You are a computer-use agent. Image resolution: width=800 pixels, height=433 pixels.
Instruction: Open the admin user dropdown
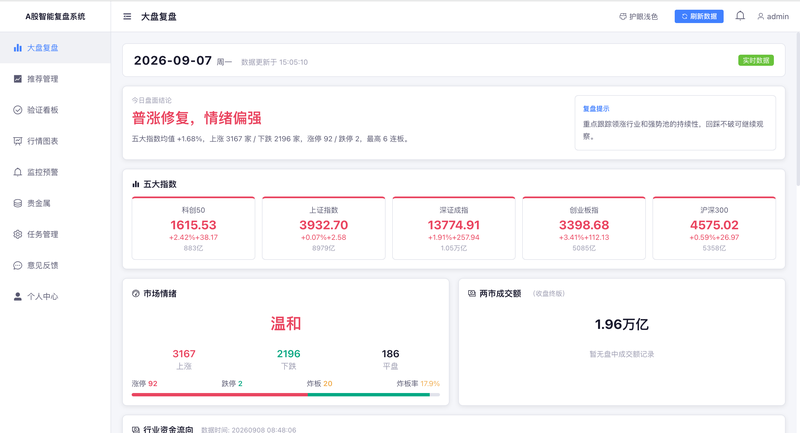[773, 17]
